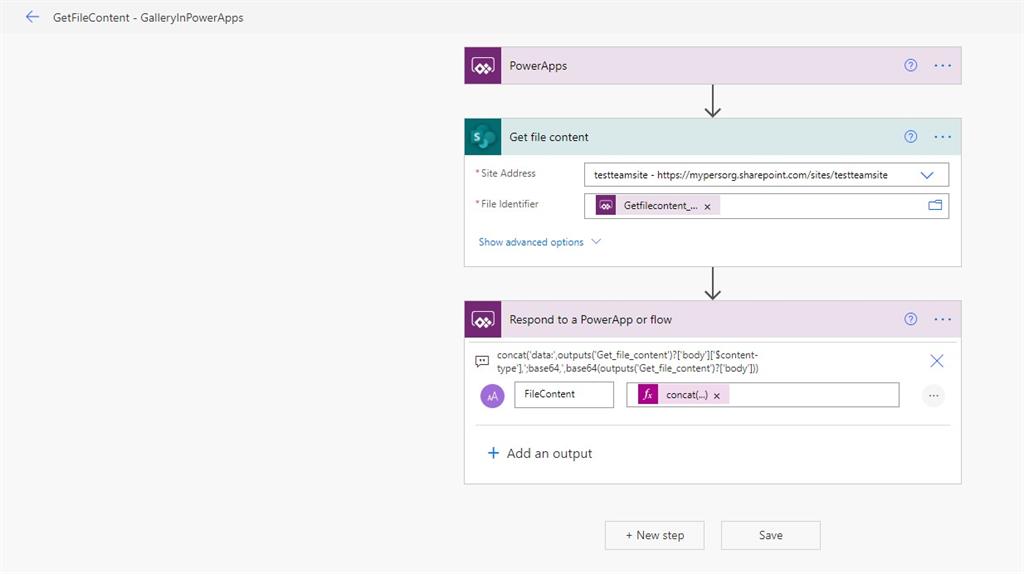
Task: Click the File Identifier label
Action: pos(509,204)
